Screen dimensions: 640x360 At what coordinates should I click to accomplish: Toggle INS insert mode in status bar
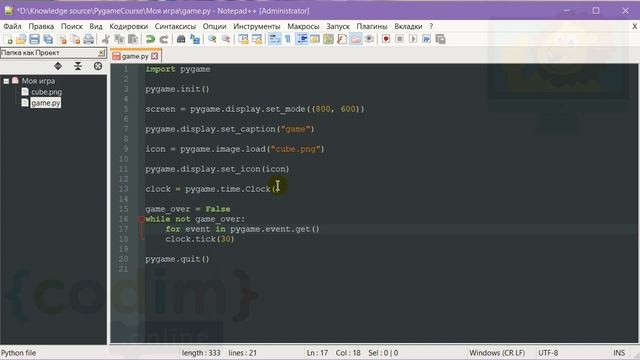(619, 353)
